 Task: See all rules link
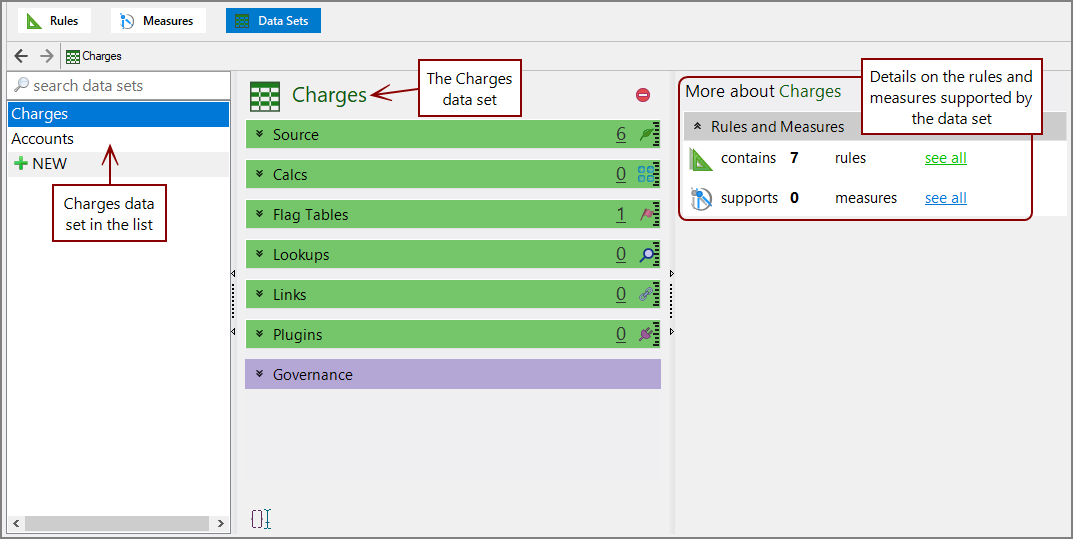pos(946,158)
